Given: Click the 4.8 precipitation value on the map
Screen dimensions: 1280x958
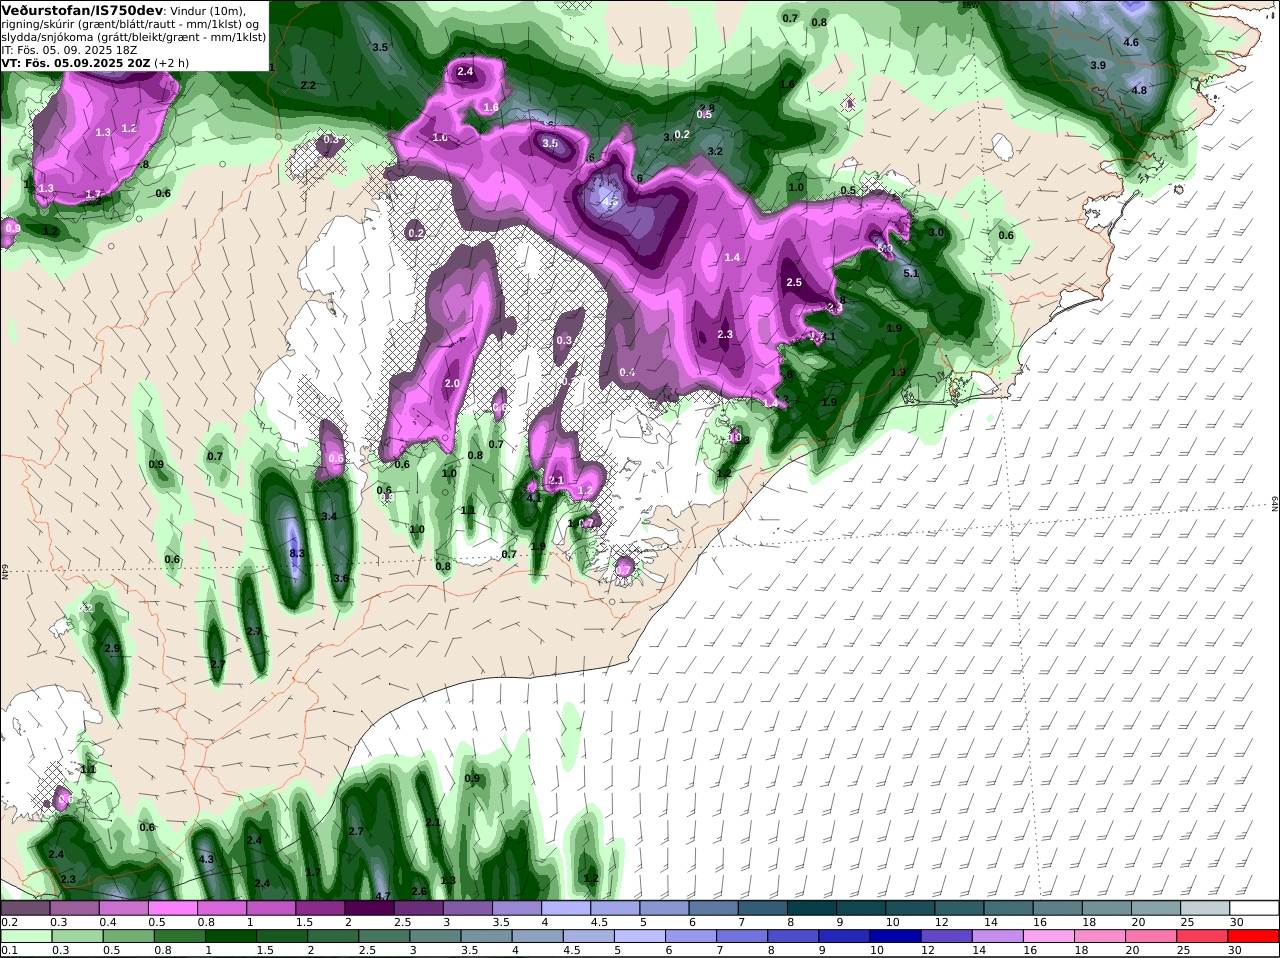Looking at the screenshot, I should tap(1139, 90).
